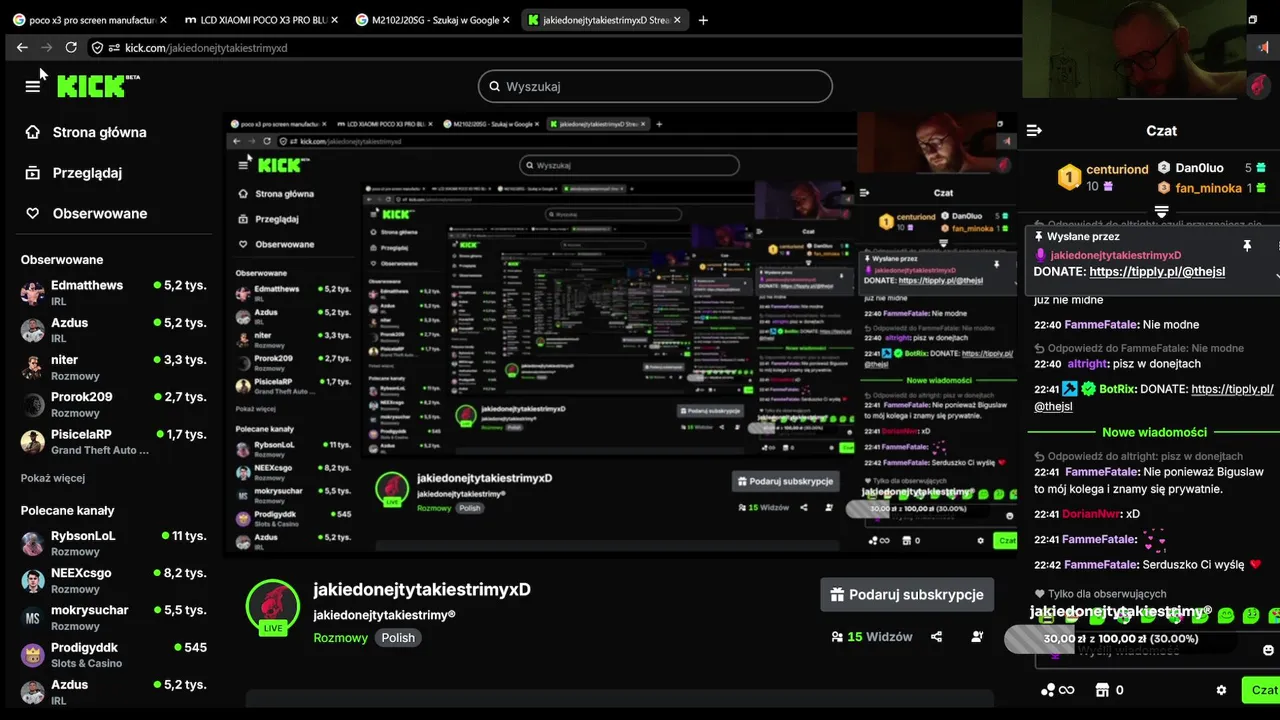Open Azdus under Polecane kanały
The image size is (1280, 720).
click(x=114, y=692)
